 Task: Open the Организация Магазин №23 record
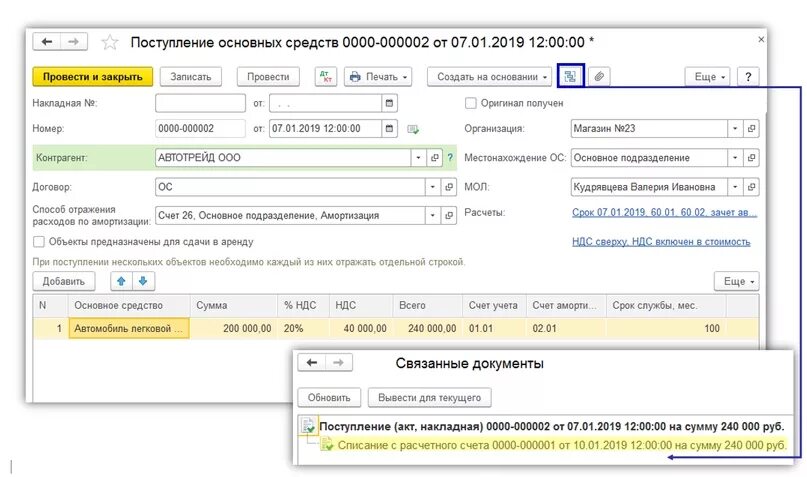point(751,129)
